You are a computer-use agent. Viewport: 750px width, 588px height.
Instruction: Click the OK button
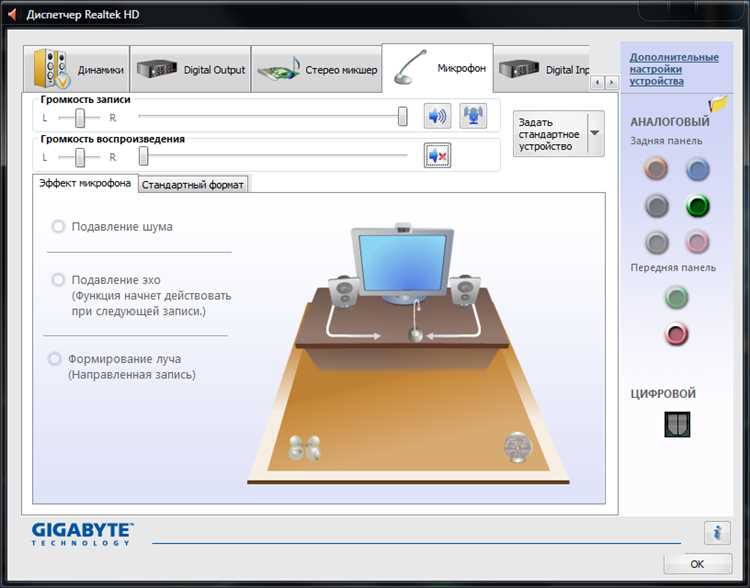tap(697, 564)
